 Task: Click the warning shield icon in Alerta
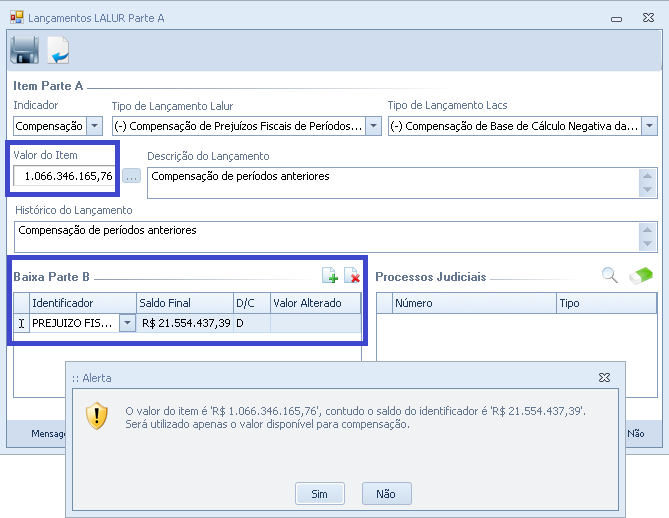coord(97,416)
